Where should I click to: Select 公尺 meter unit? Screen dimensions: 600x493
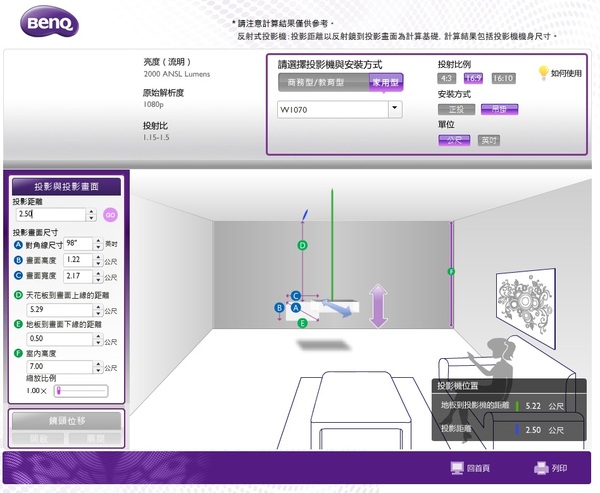click(454, 140)
